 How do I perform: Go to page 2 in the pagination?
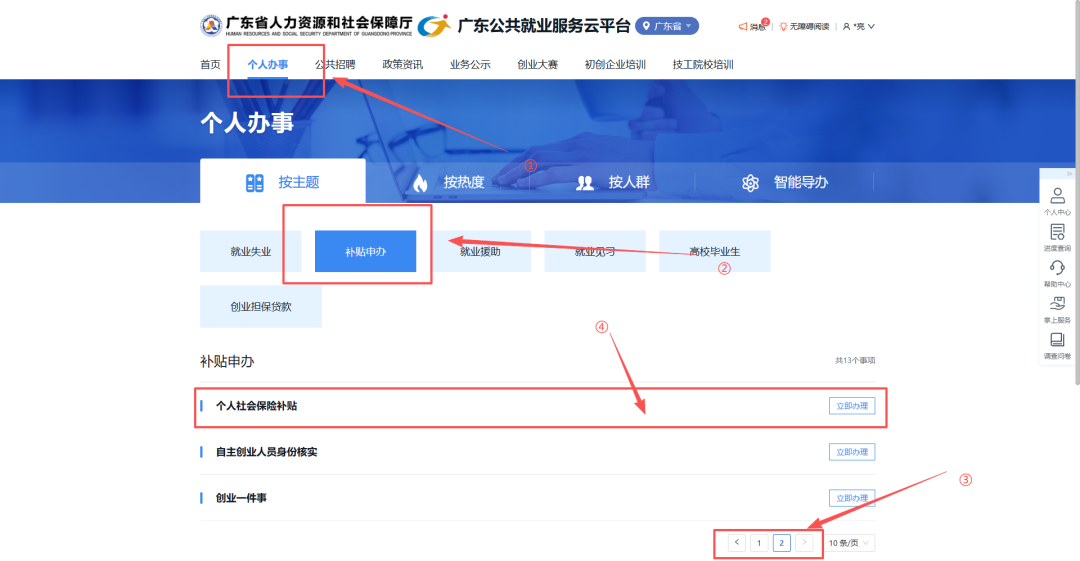pyautogui.click(x=781, y=542)
